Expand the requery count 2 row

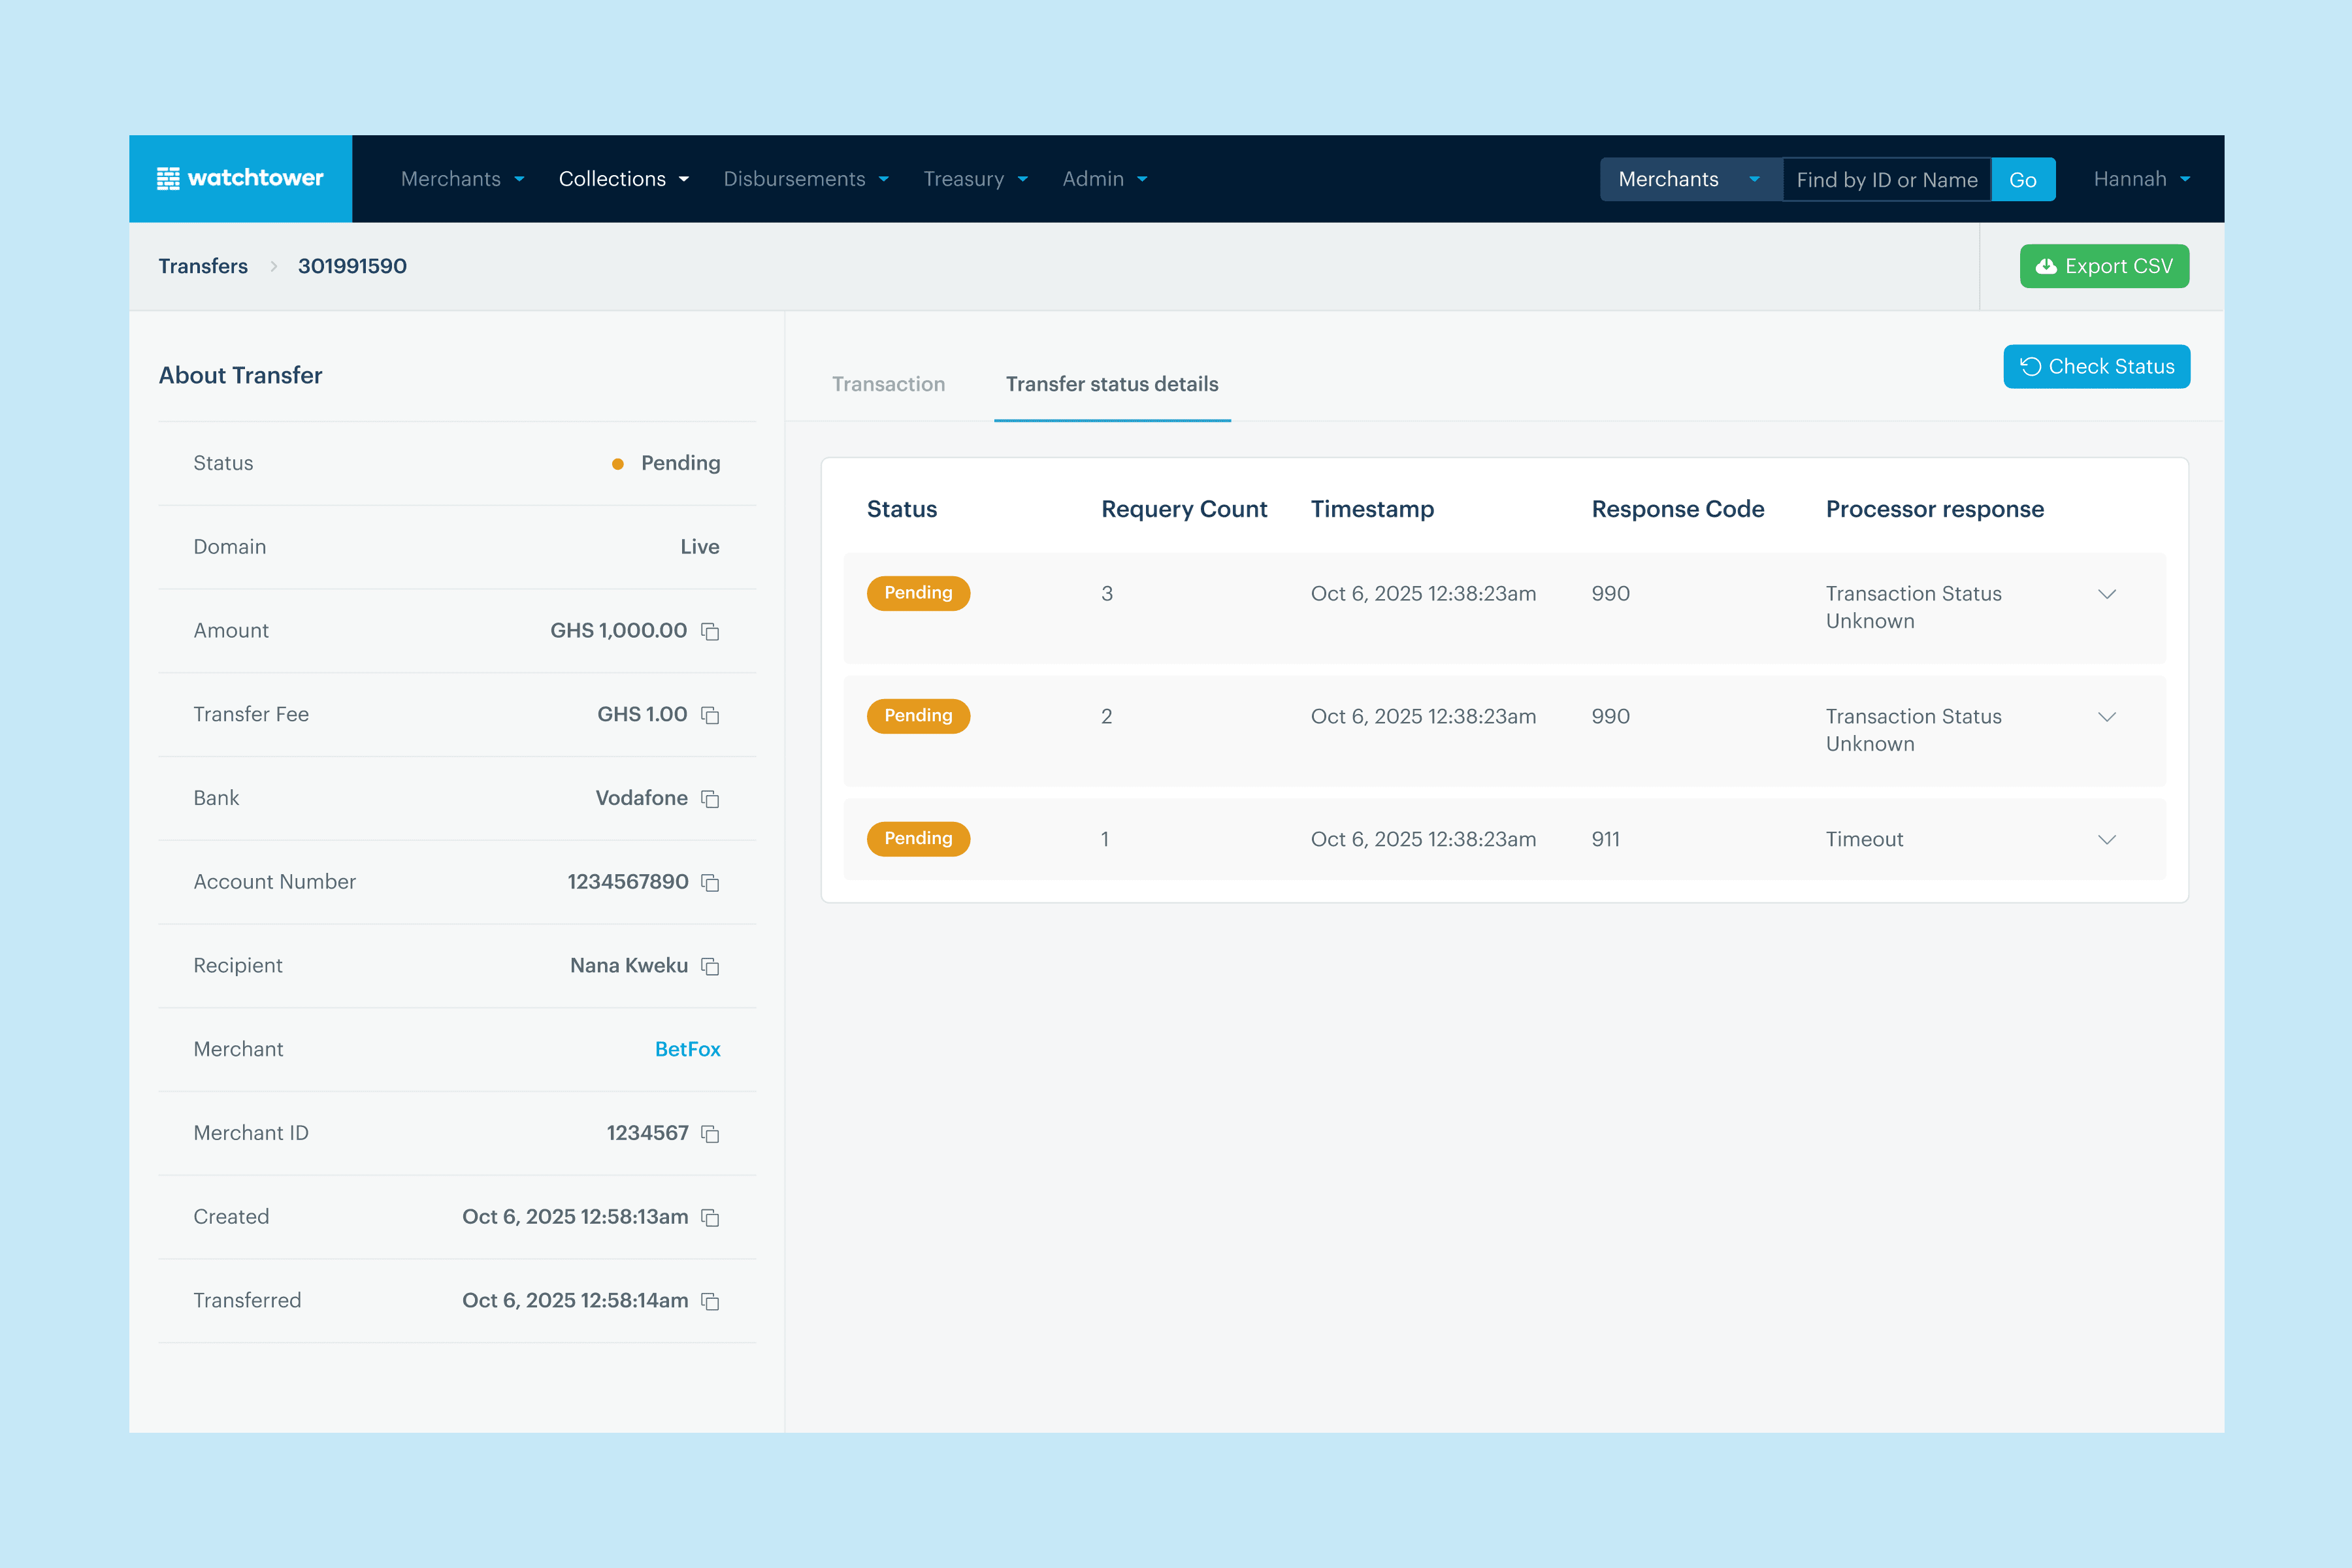(x=2106, y=717)
